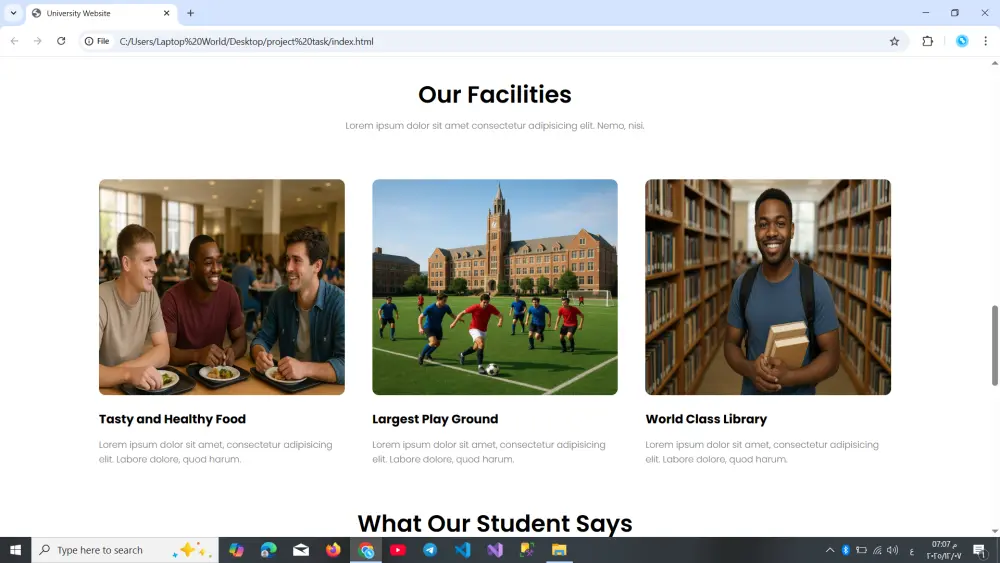1000x563 pixels.
Task: Switch to Chrome in the taskbar
Action: click(x=365, y=550)
